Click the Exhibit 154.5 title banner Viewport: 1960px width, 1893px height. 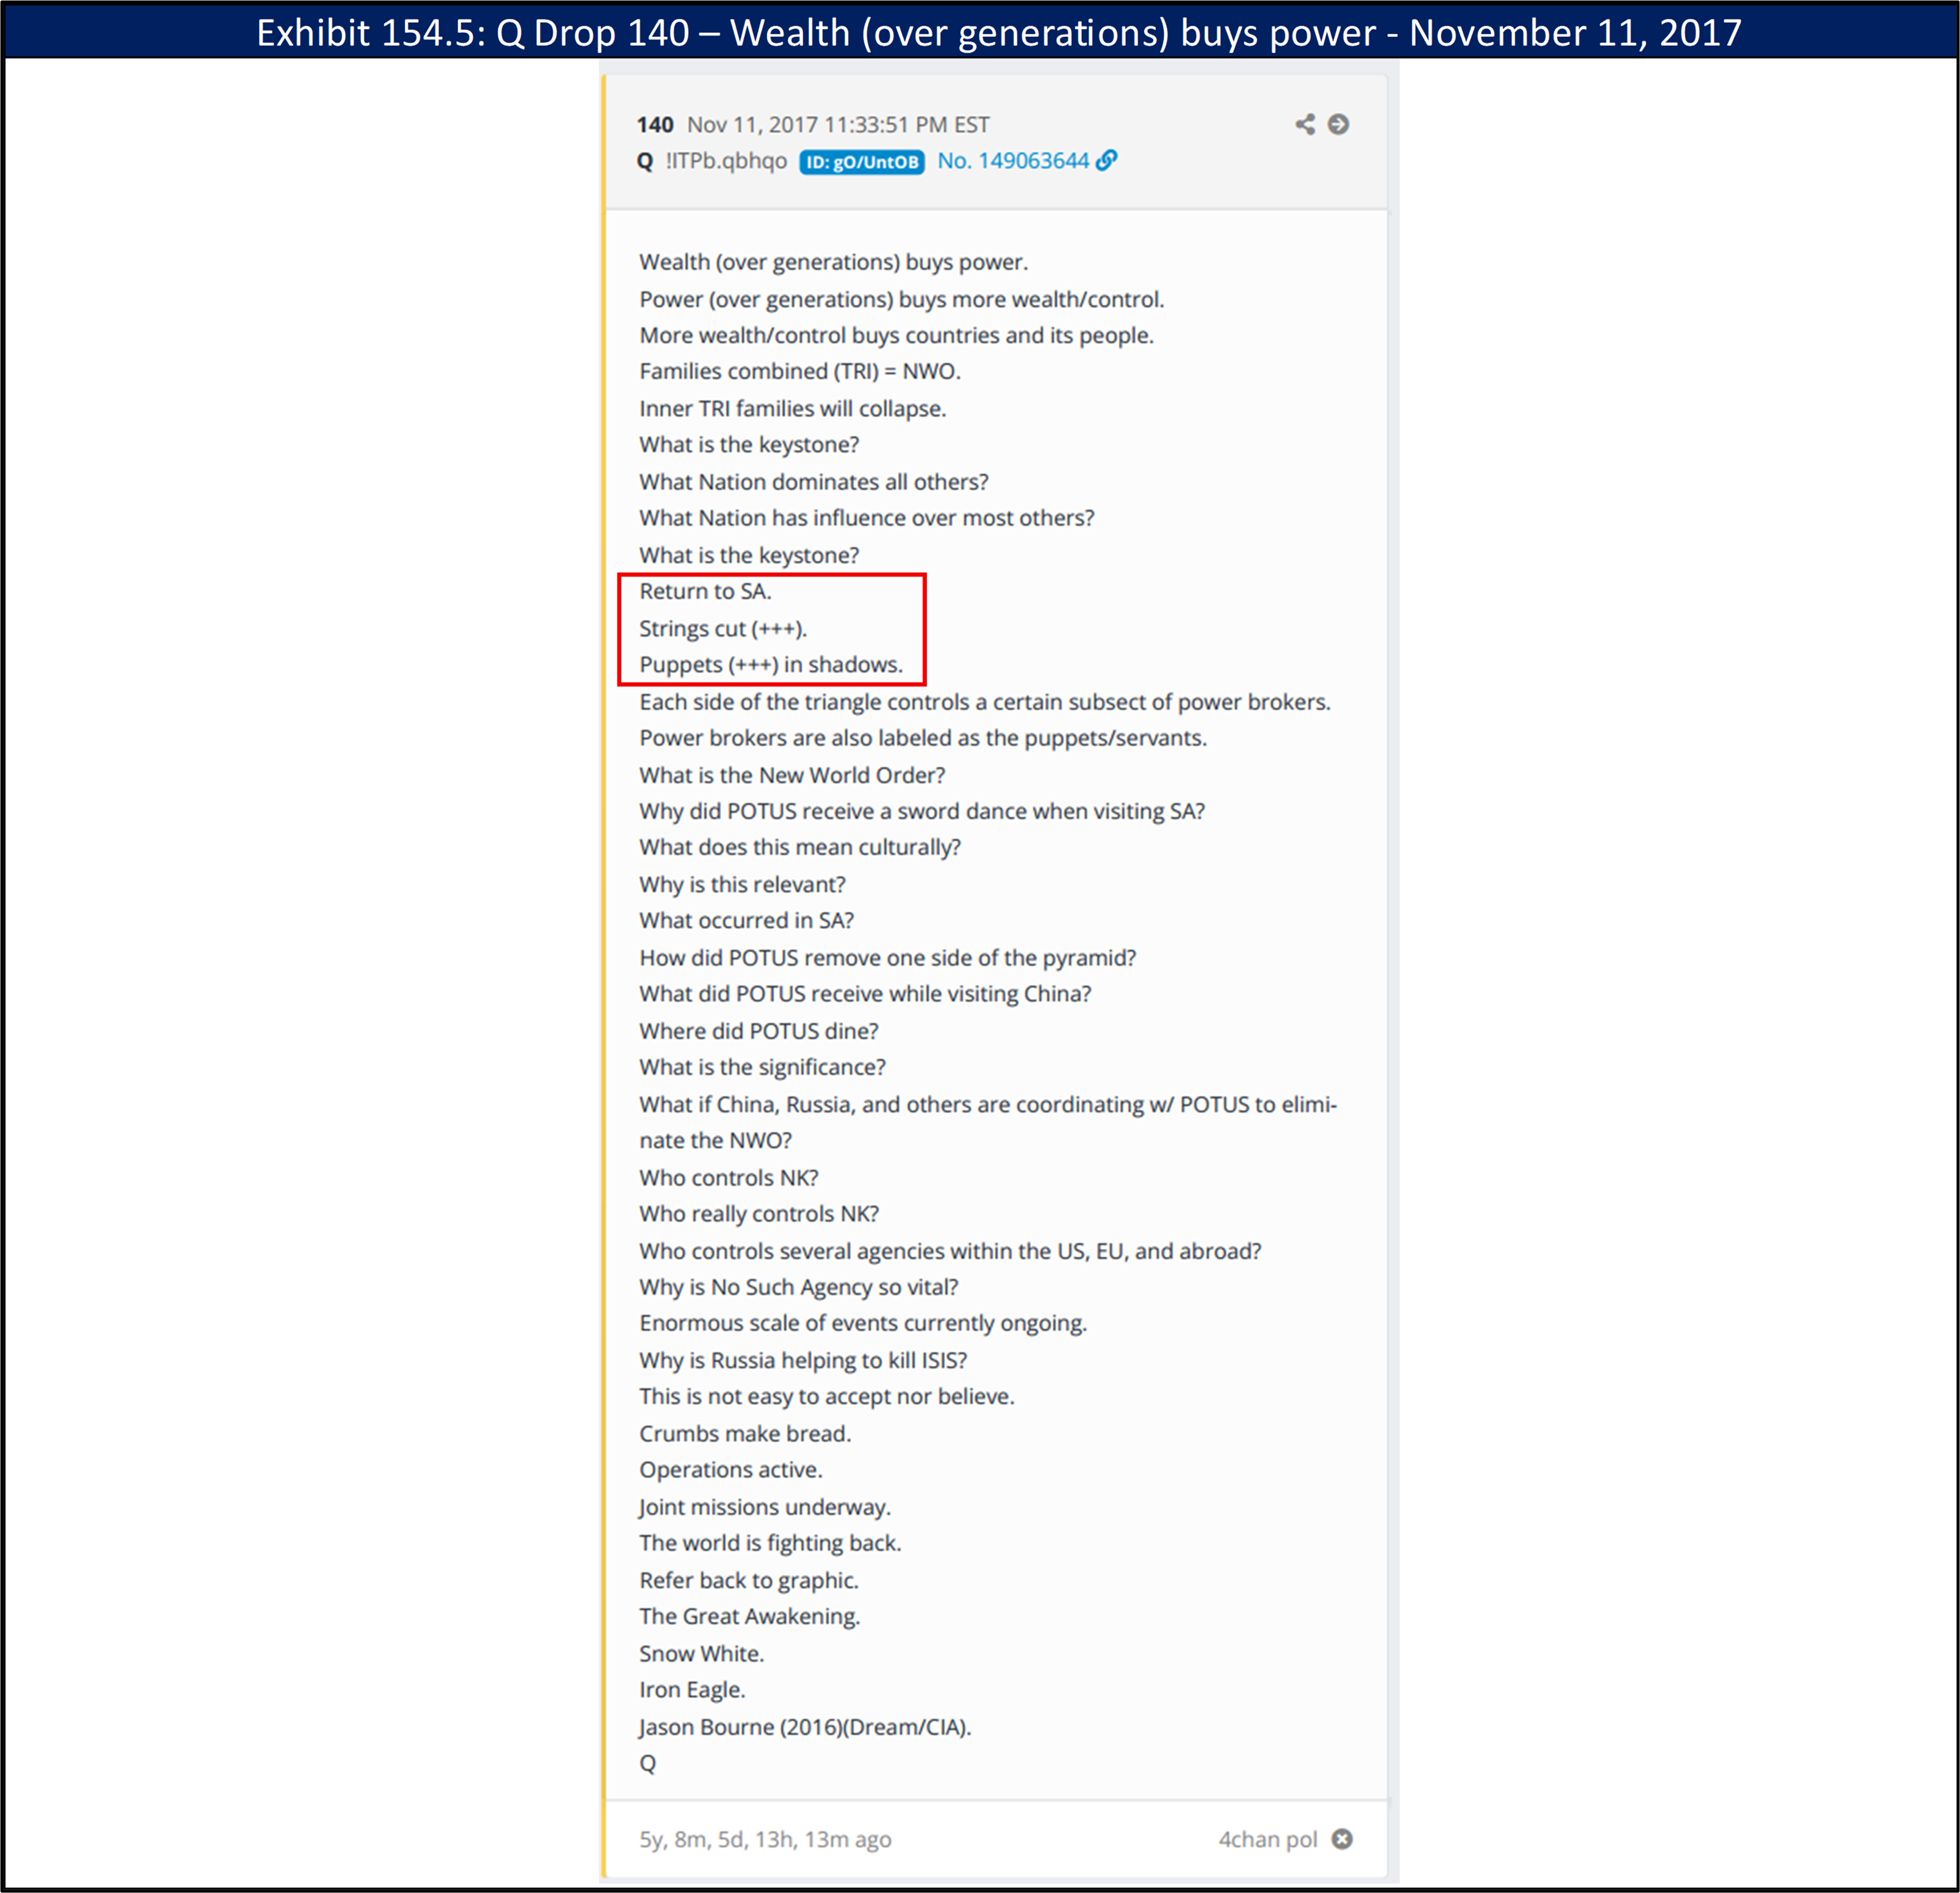point(998,32)
